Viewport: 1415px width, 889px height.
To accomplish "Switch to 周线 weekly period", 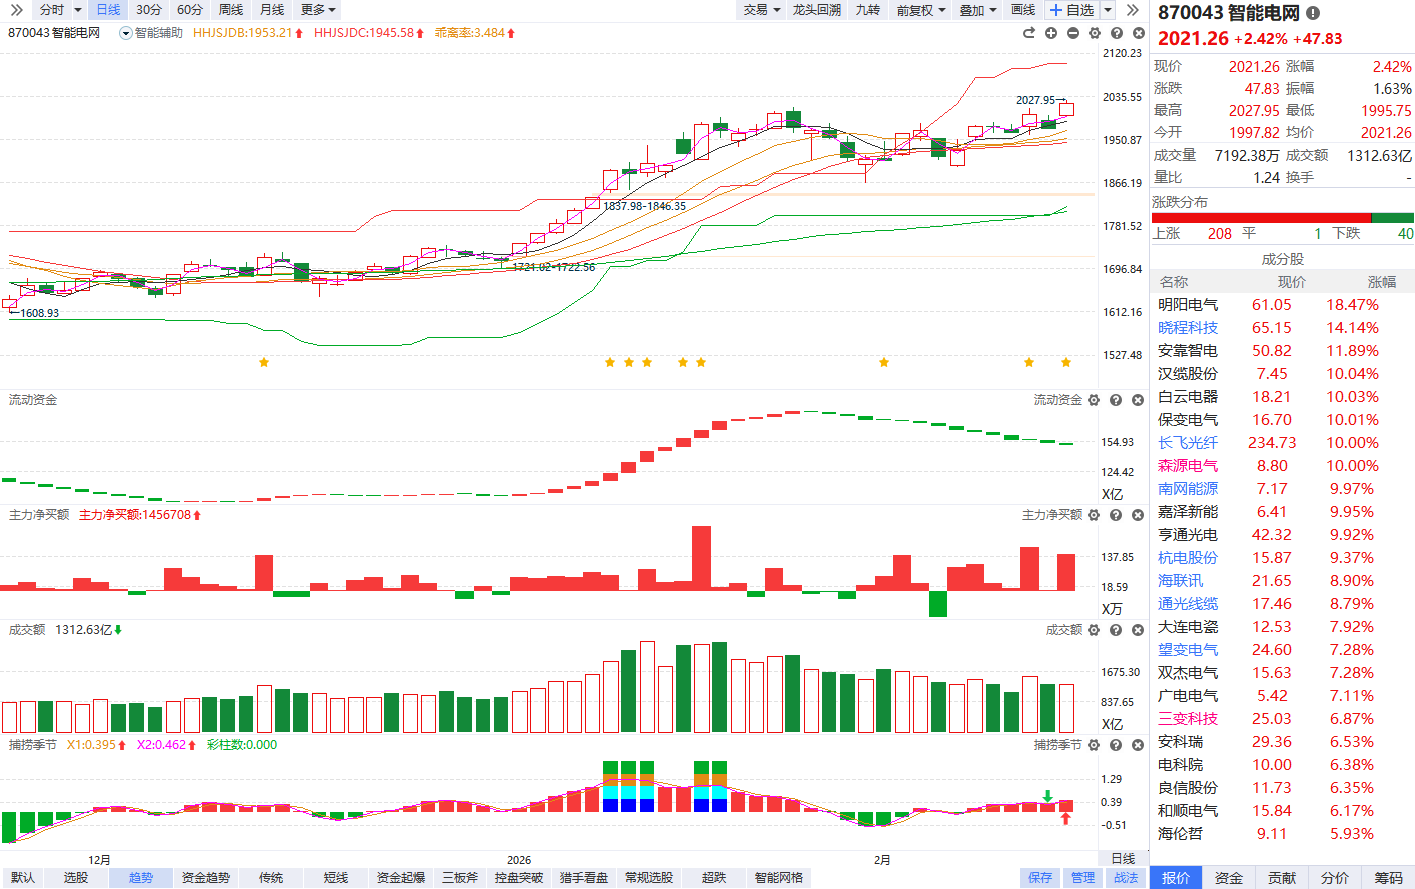I will (x=231, y=10).
